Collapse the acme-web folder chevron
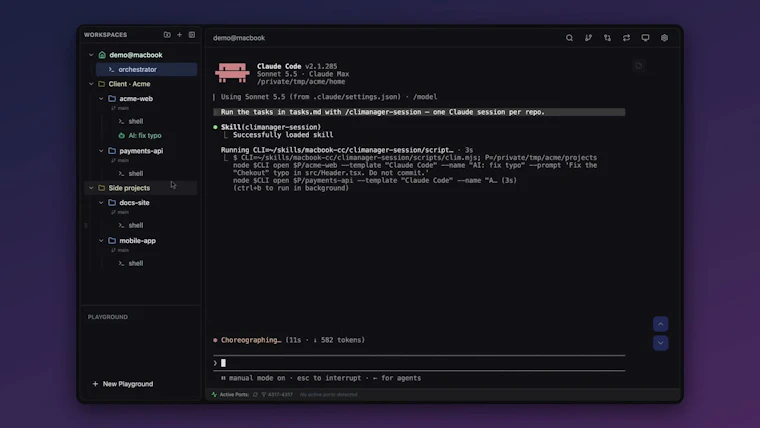 [x=101, y=98]
